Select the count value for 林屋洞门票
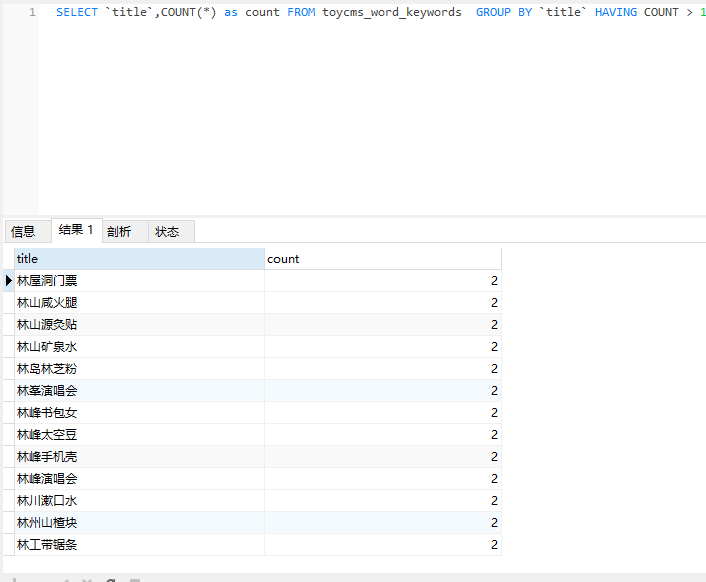Image resolution: width=706 pixels, height=582 pixels. pos(383,281)
